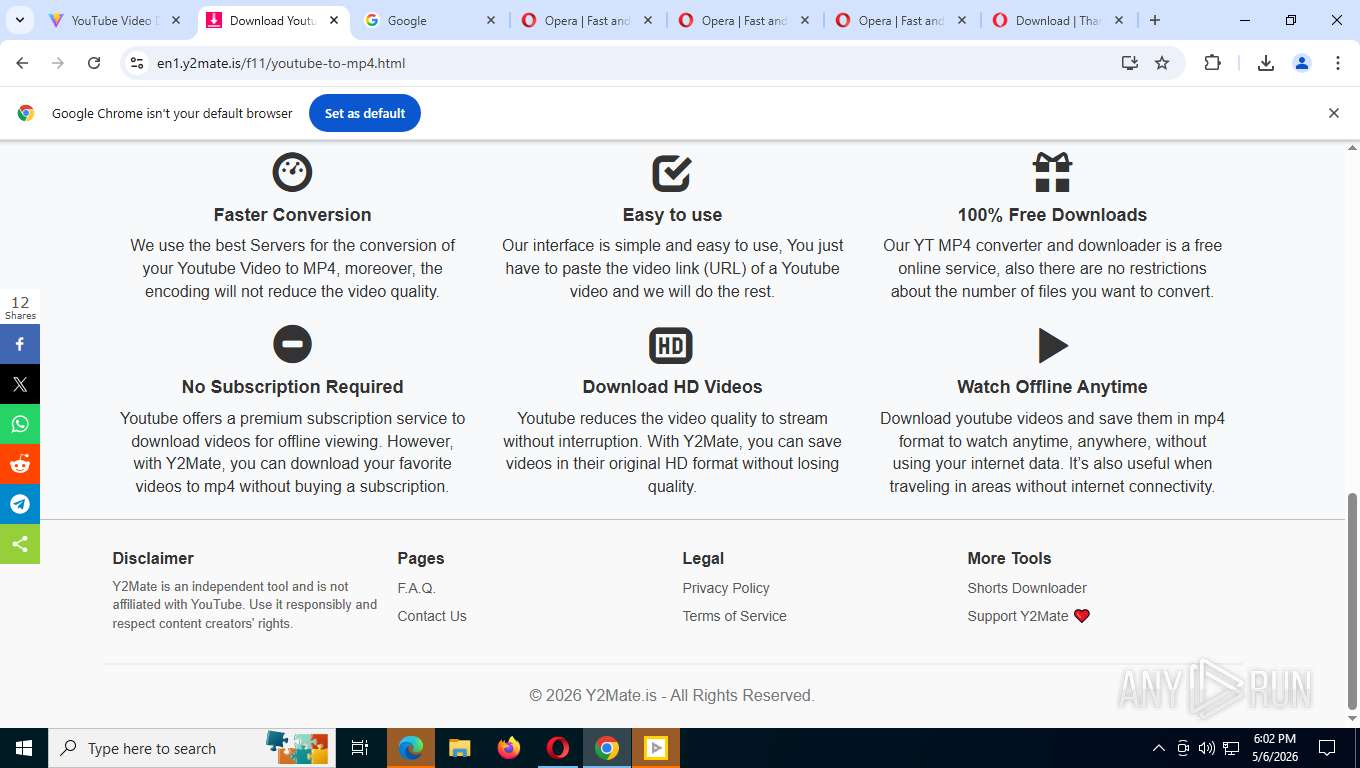Click the Easy to use checkmark icon
1360x768 pixels.
(672, 172)
